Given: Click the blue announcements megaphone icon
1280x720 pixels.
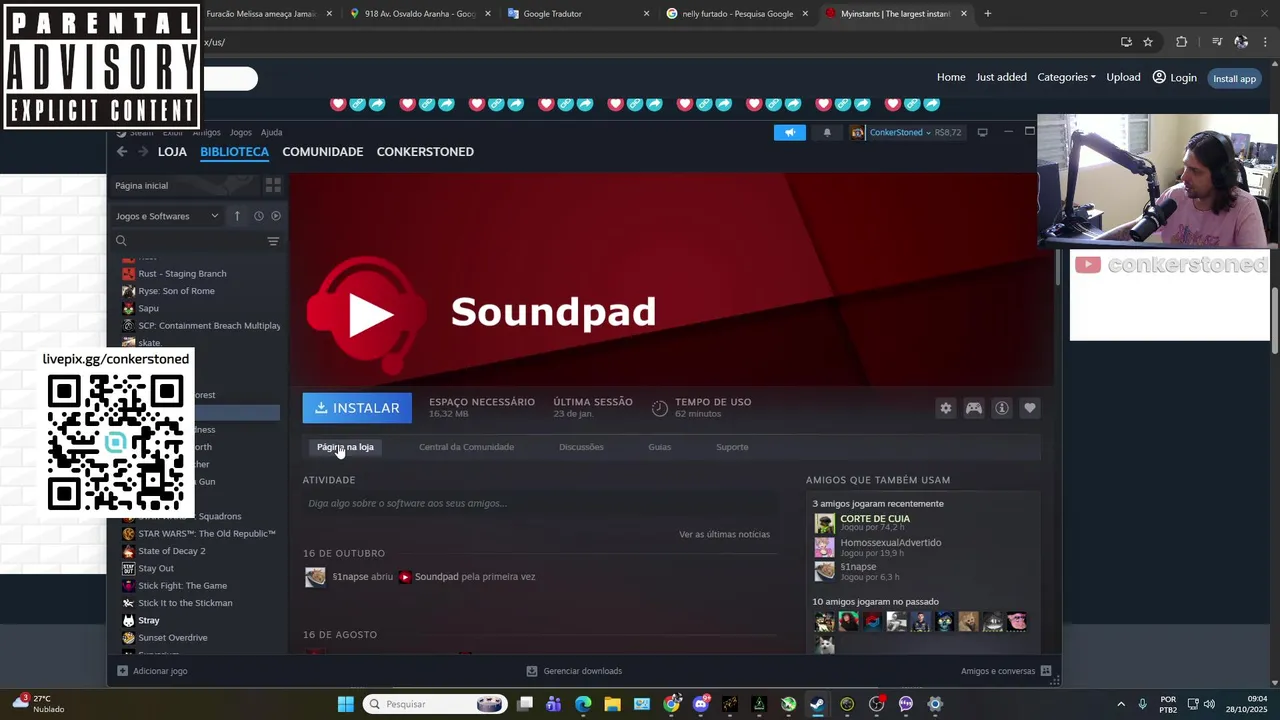Looking at the screenshot, I should tap(789, 132).
